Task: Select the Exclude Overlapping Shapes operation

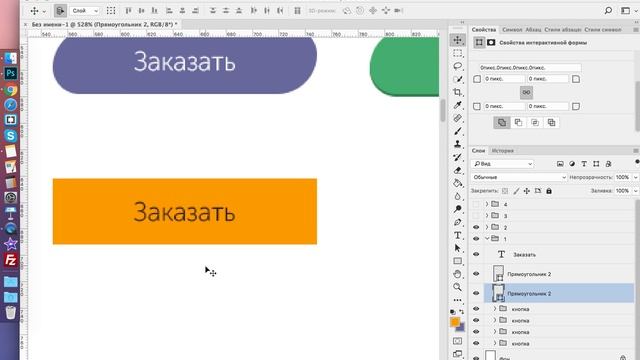Action: [551, 122]
